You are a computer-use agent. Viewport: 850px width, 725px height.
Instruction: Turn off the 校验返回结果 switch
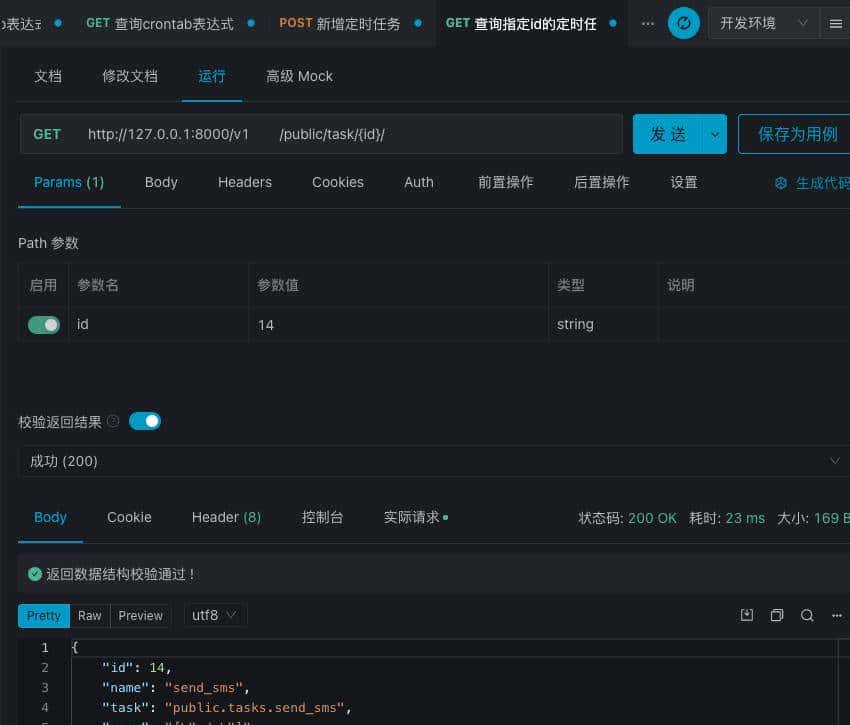point(145,421)
